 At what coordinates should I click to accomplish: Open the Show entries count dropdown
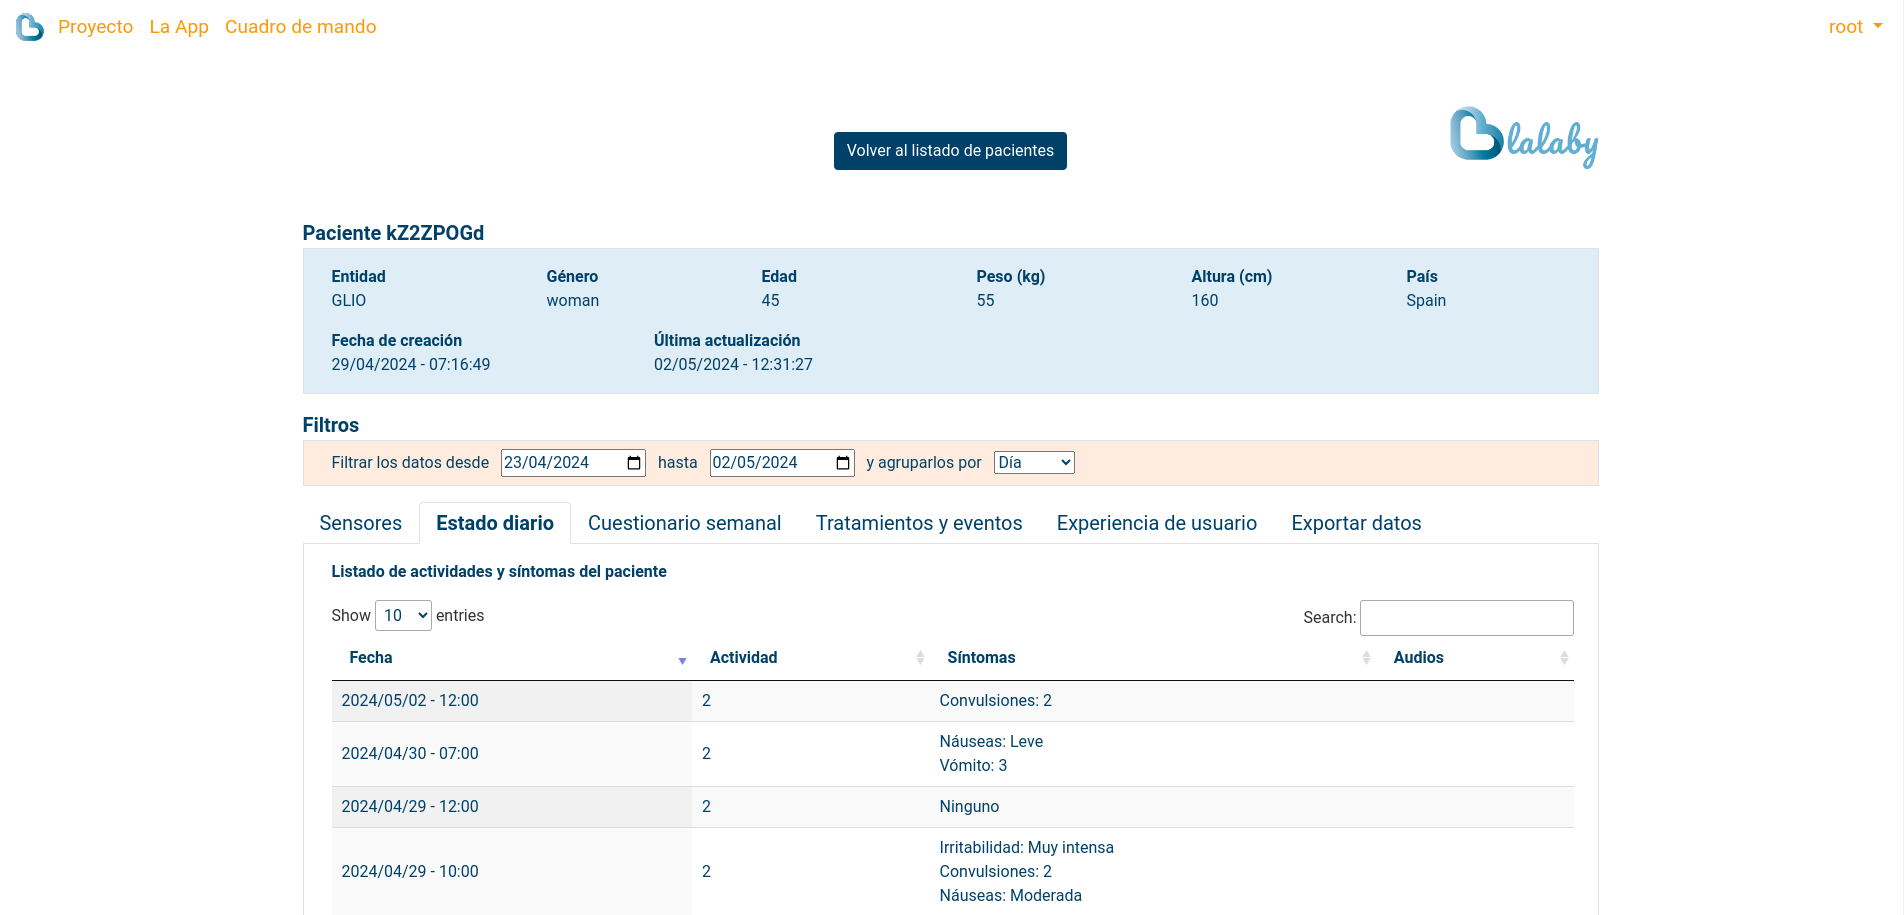[x=403, y=616]
